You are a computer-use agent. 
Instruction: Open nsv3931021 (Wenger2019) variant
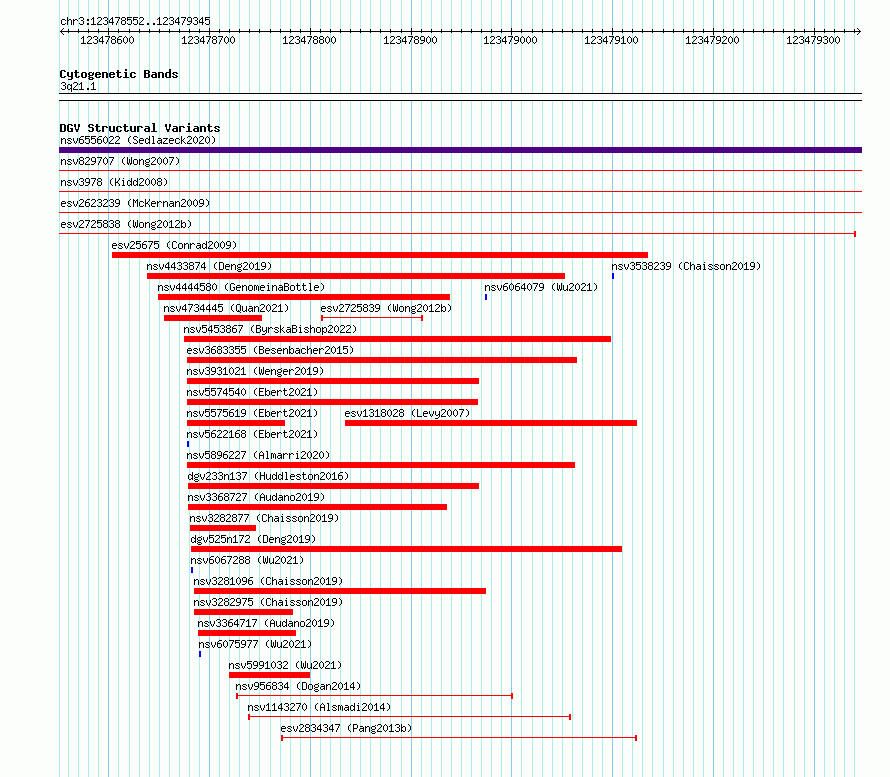click(x=255, y=371)
